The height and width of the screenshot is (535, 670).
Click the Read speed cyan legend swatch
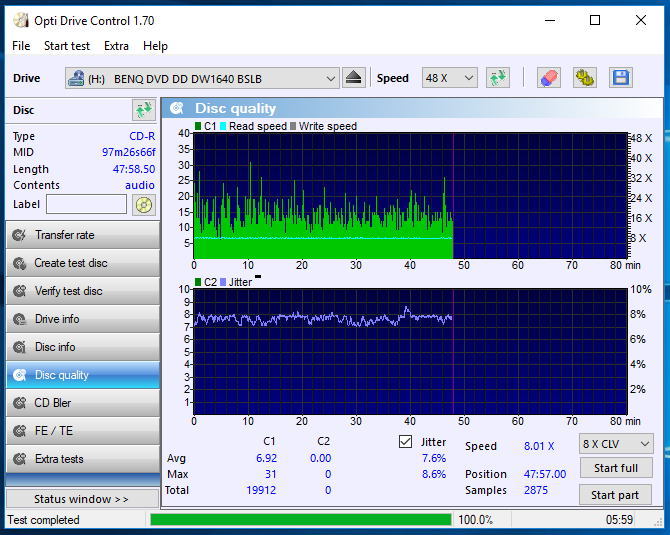pos(223,126)
